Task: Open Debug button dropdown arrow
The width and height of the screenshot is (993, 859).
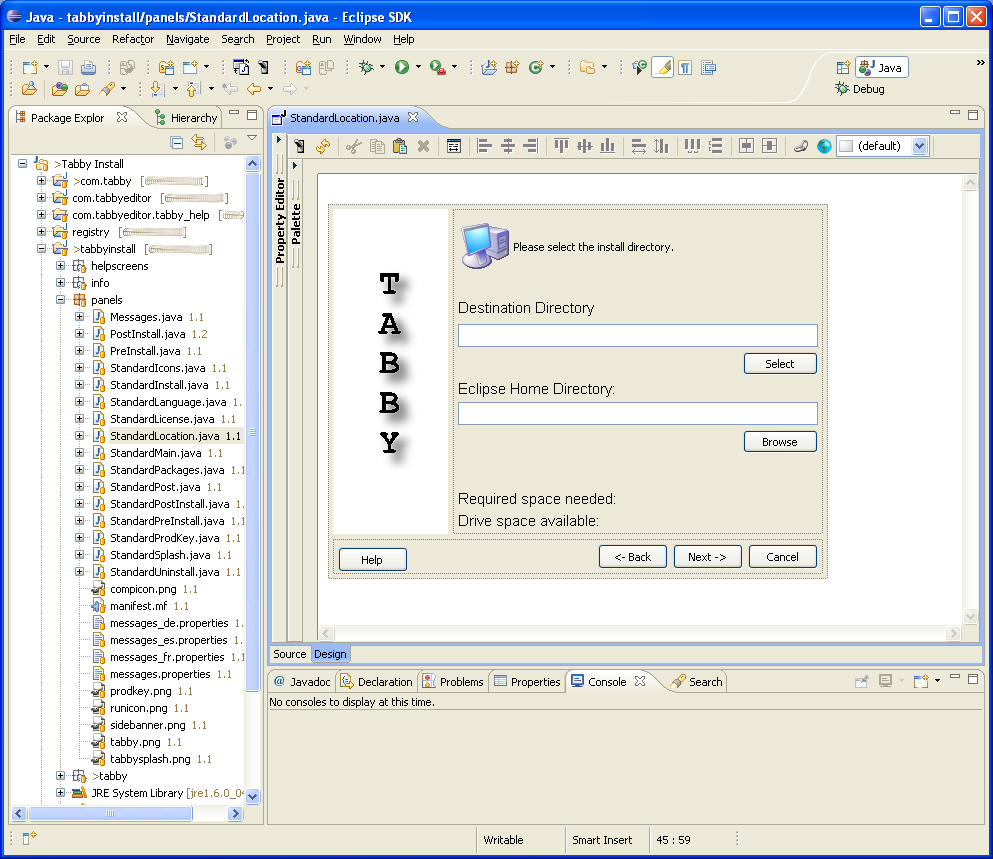Action: pyautogui.click(x=383, y=67)
